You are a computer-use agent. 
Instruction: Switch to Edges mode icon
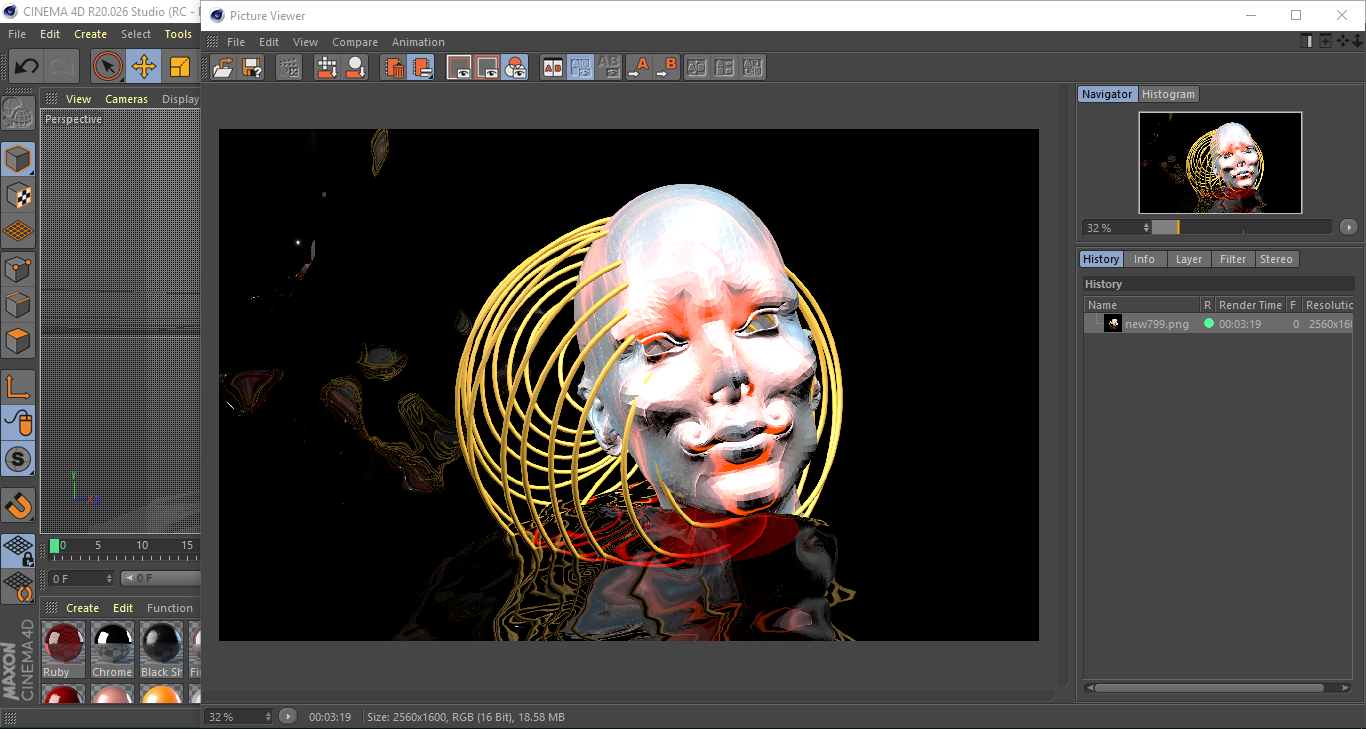tap(18, 304)
